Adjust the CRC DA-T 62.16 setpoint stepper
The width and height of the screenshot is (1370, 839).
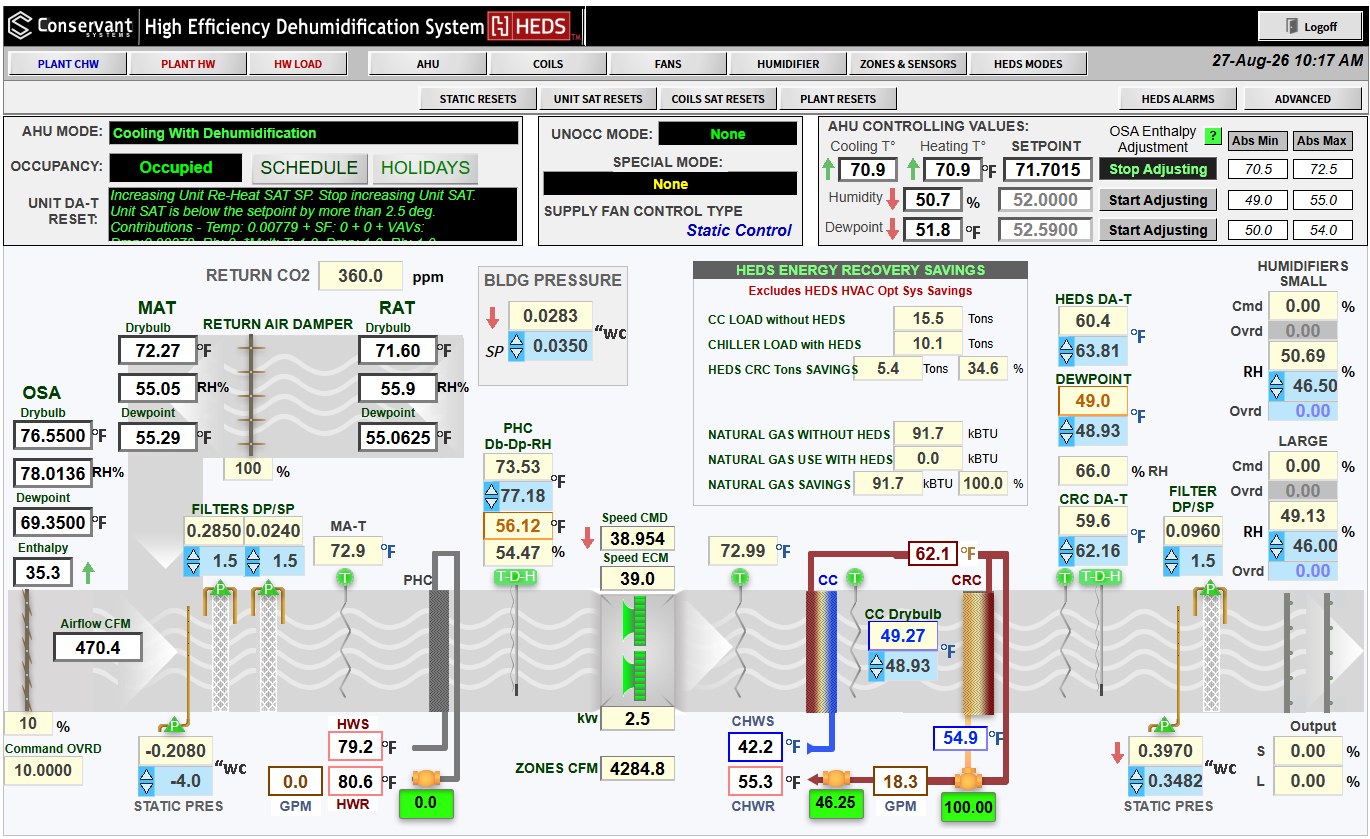click(x=1067, y=551)
